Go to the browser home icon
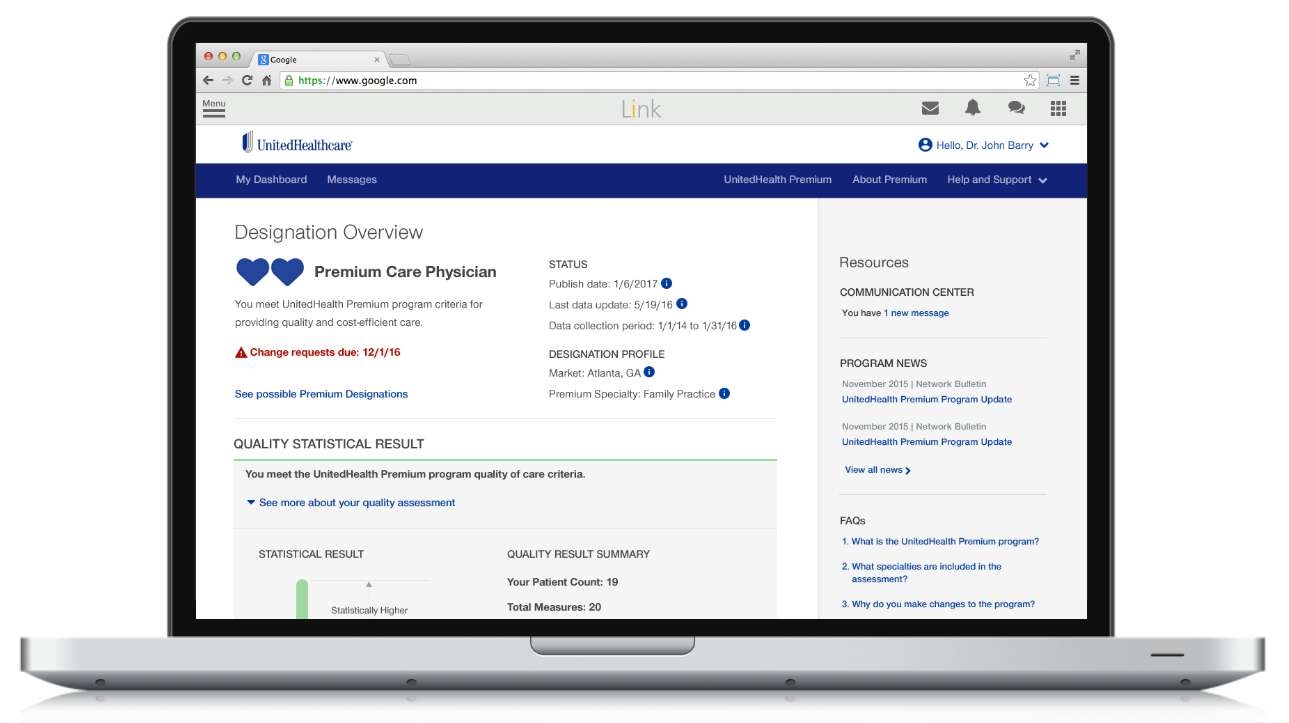 tap(267, 80)
